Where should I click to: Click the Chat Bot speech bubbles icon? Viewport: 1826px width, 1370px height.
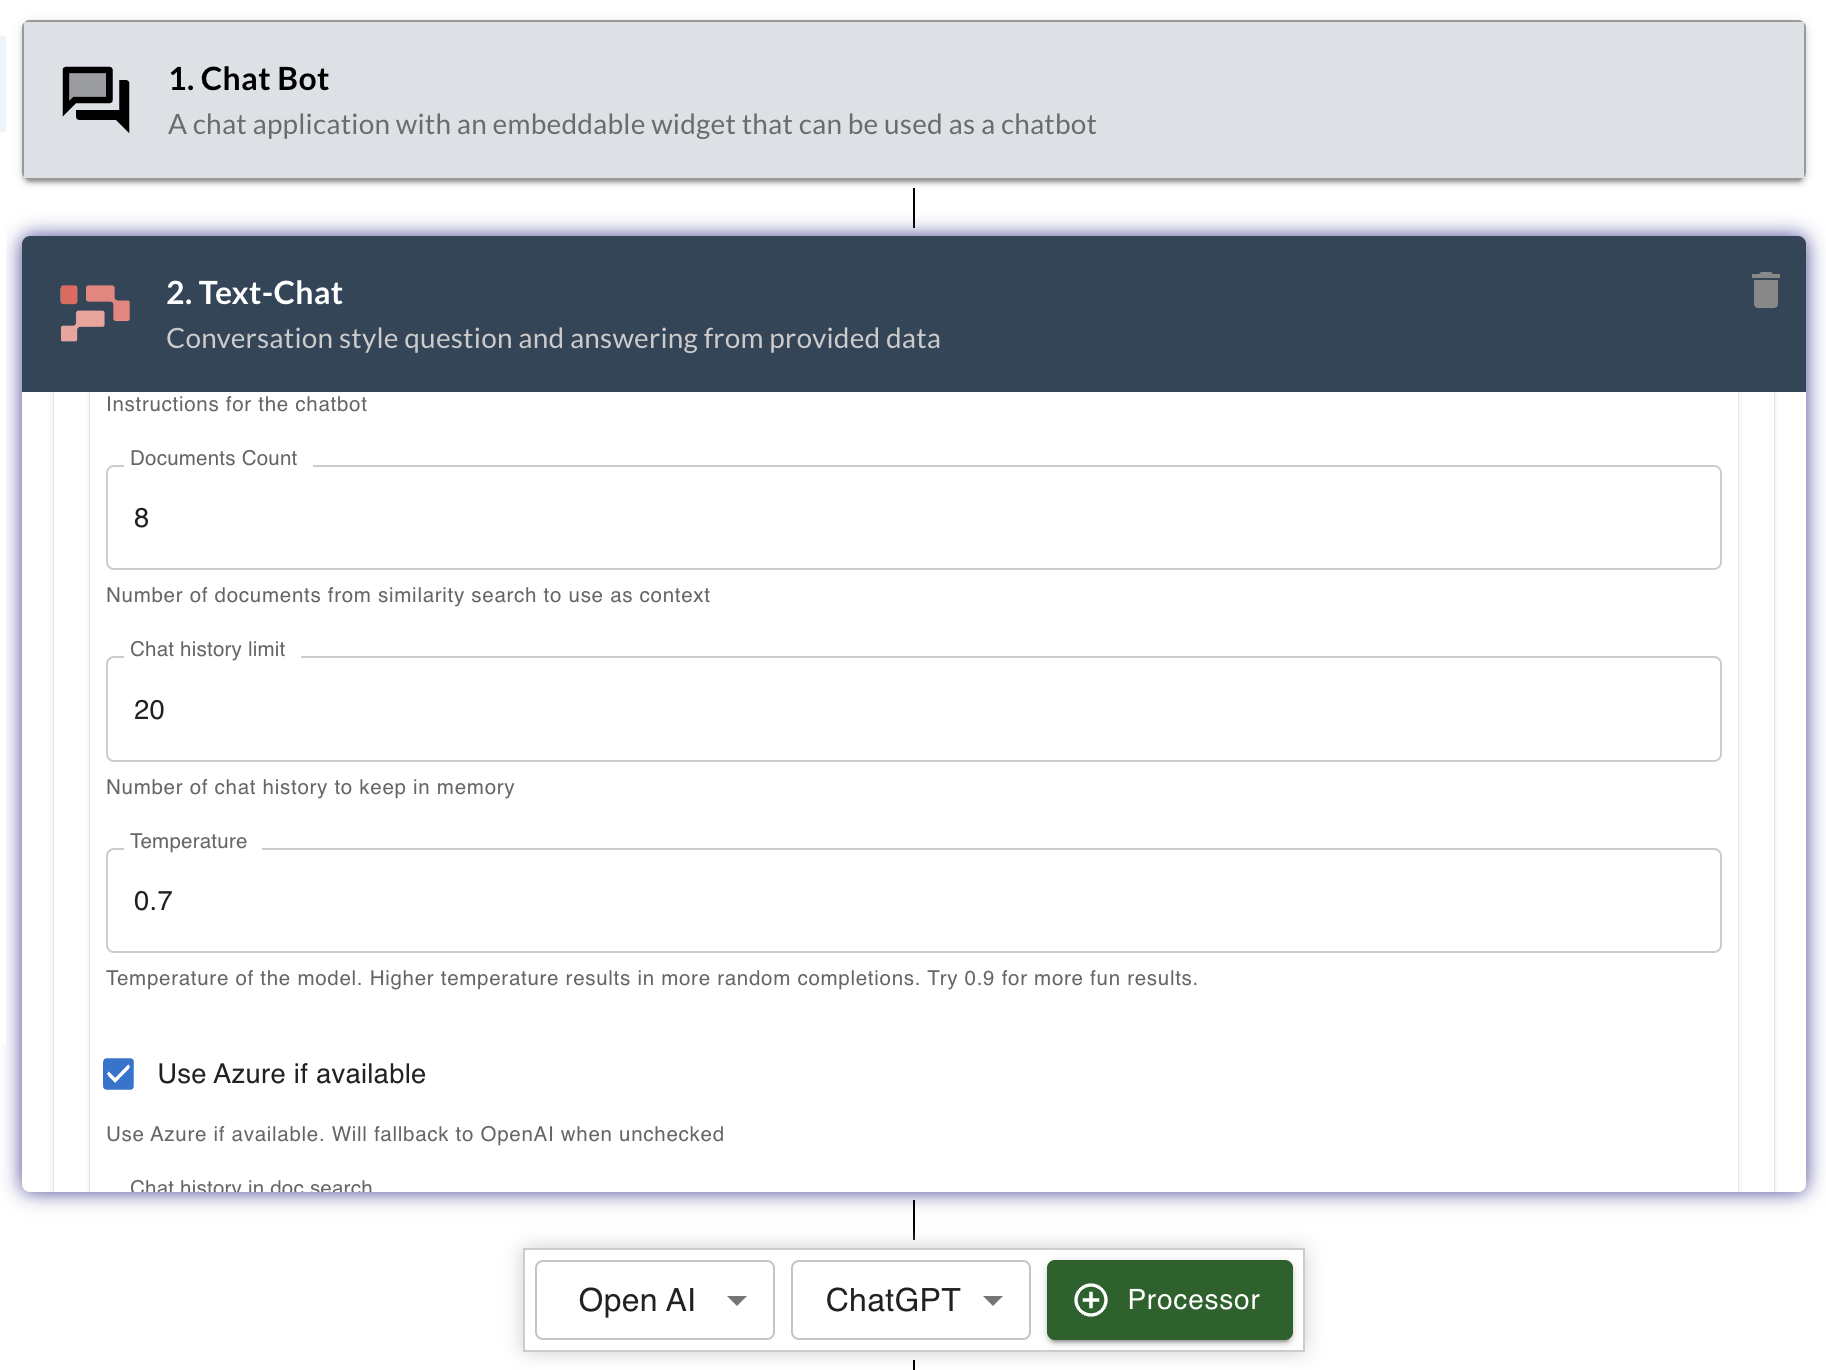pyautogui.click(x=96, y=98)
